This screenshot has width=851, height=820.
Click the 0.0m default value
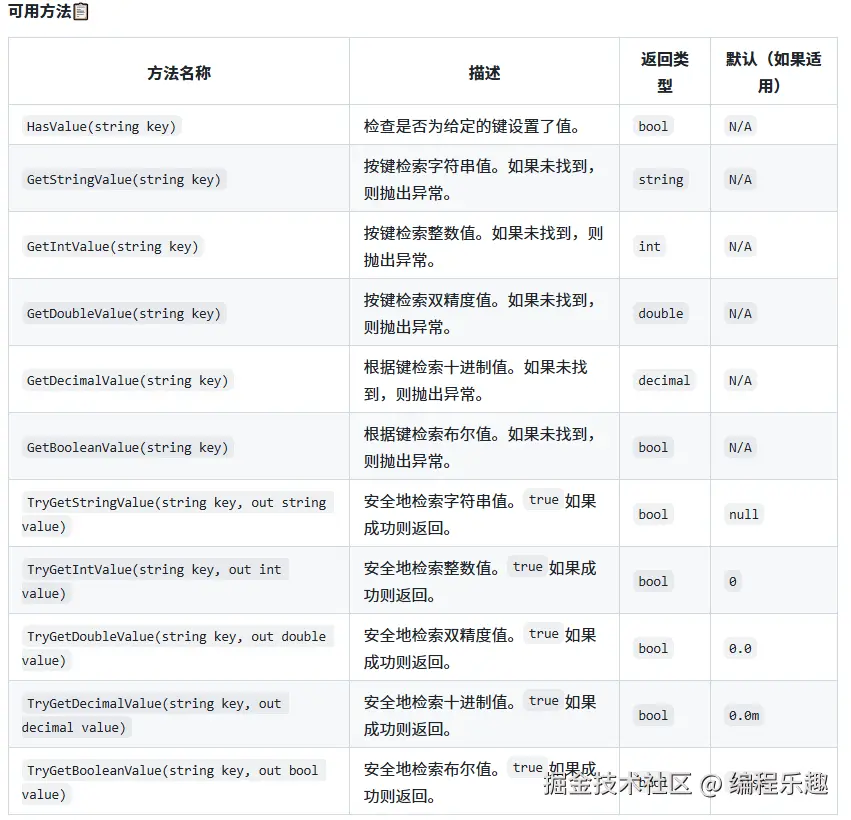[744, 716]
